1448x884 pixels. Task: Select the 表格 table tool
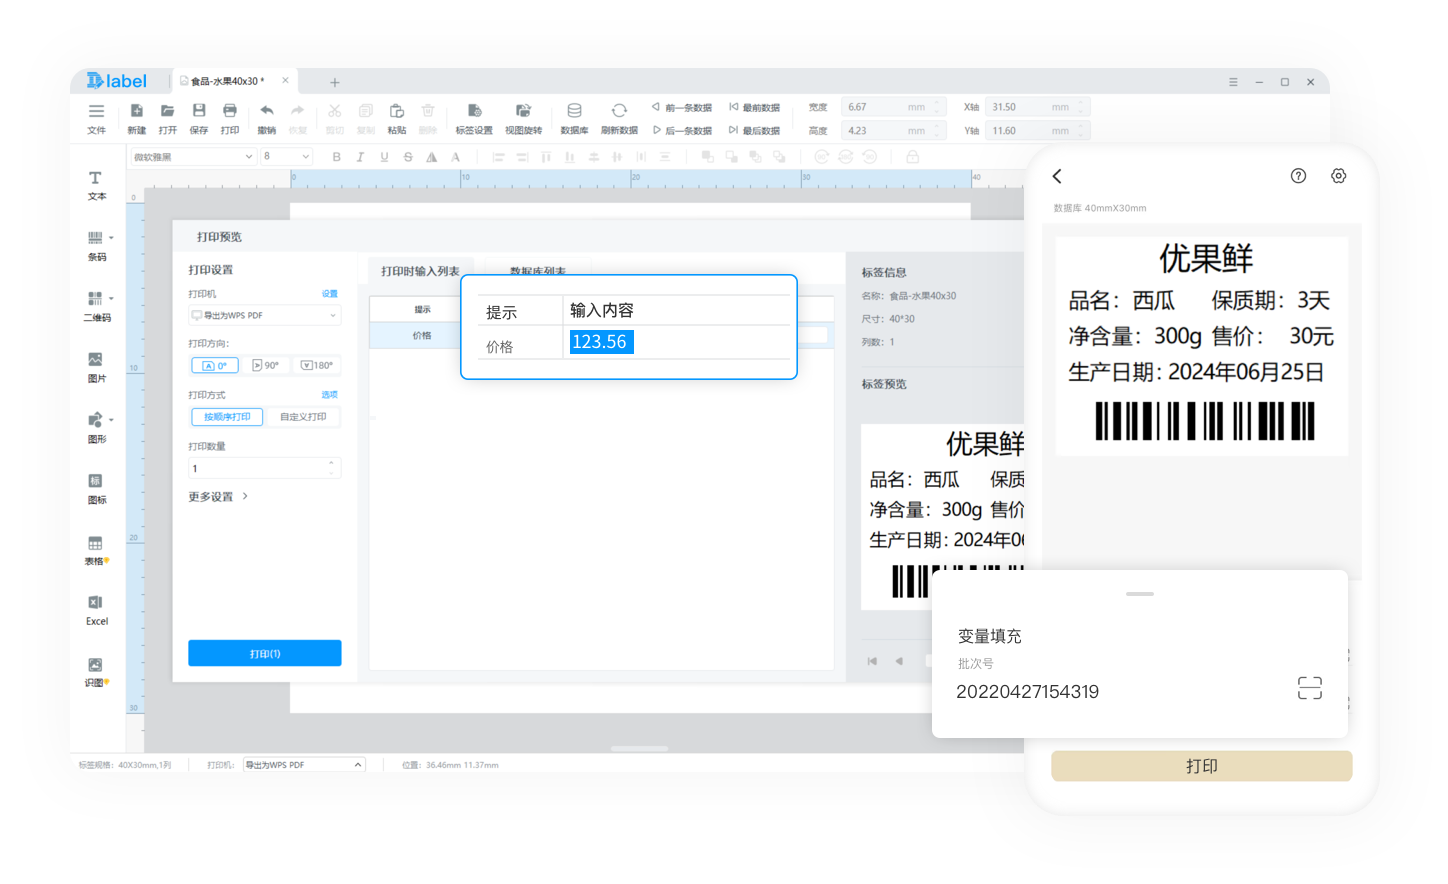pos(96,551)
